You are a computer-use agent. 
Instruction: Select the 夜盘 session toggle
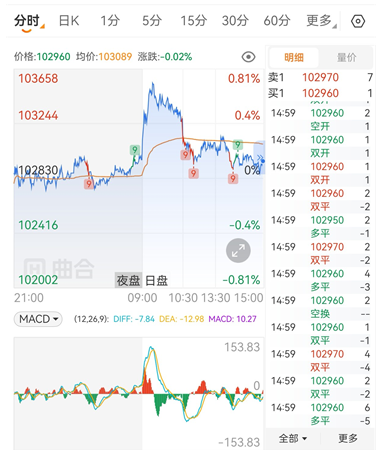128,280
